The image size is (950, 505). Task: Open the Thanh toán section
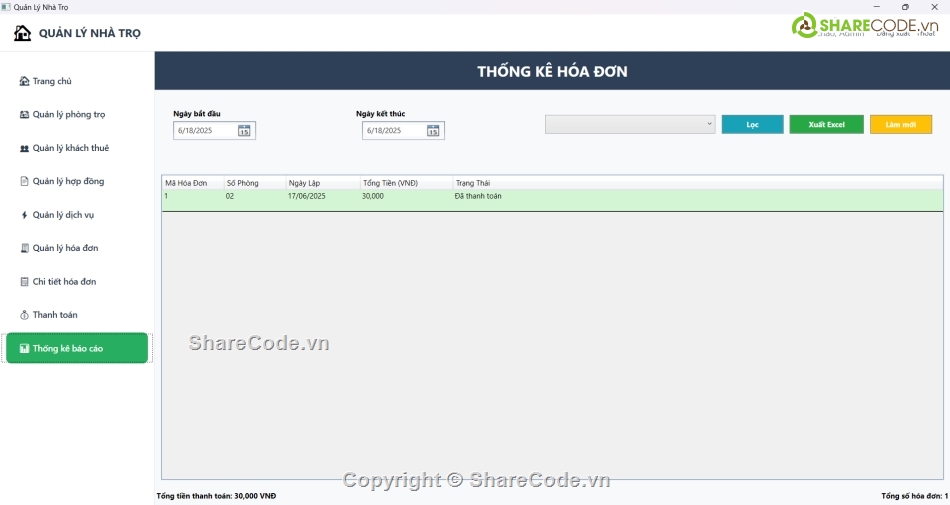(x=55, y=315)
